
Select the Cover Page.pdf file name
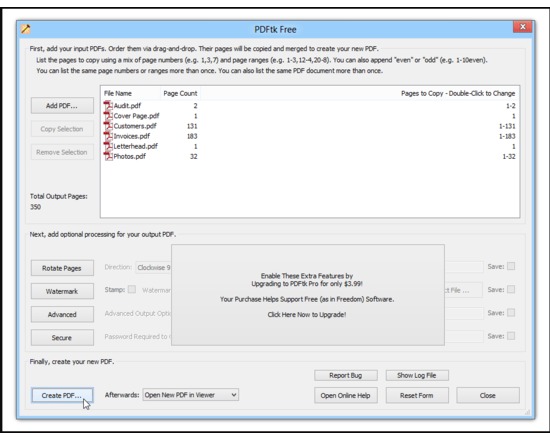coord(136,116)
